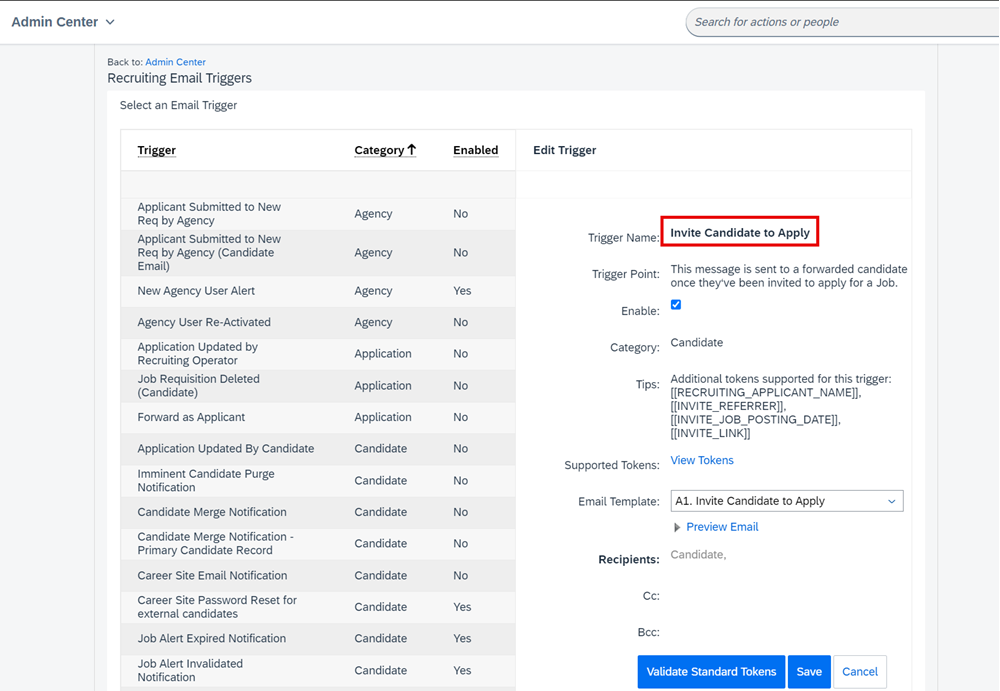The image size is (1000, 691).
Task: Click the Recruiting Email Triggers page title
Action: (179, 78)
